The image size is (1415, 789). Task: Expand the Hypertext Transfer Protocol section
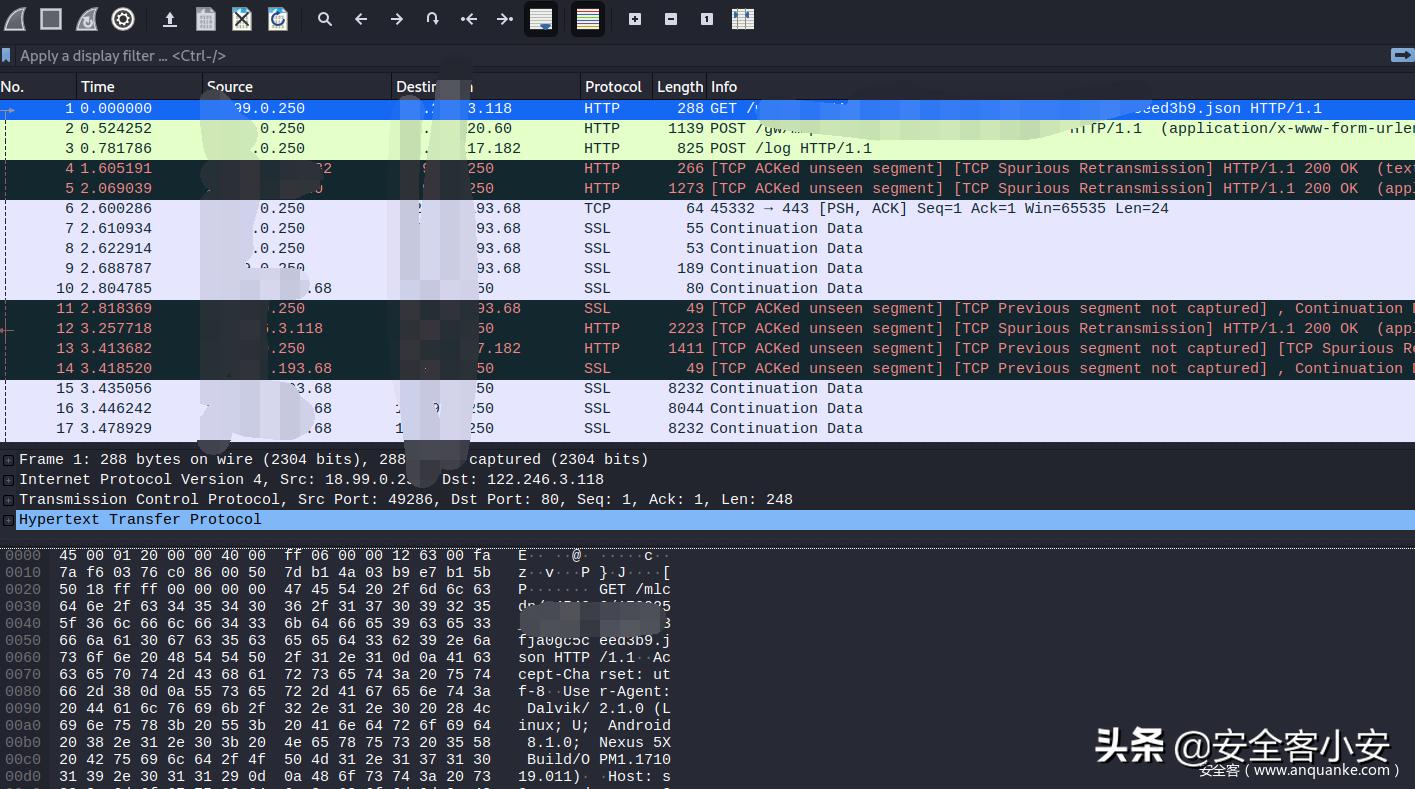click(9, 520)
